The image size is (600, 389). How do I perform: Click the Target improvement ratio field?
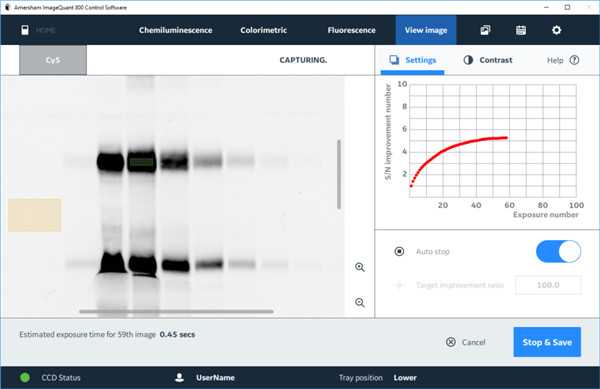click(548, 285)
